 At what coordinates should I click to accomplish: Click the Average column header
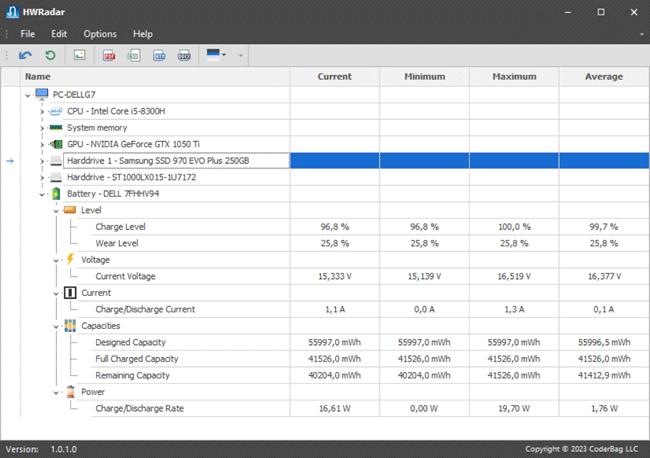(x=603, y=76)
